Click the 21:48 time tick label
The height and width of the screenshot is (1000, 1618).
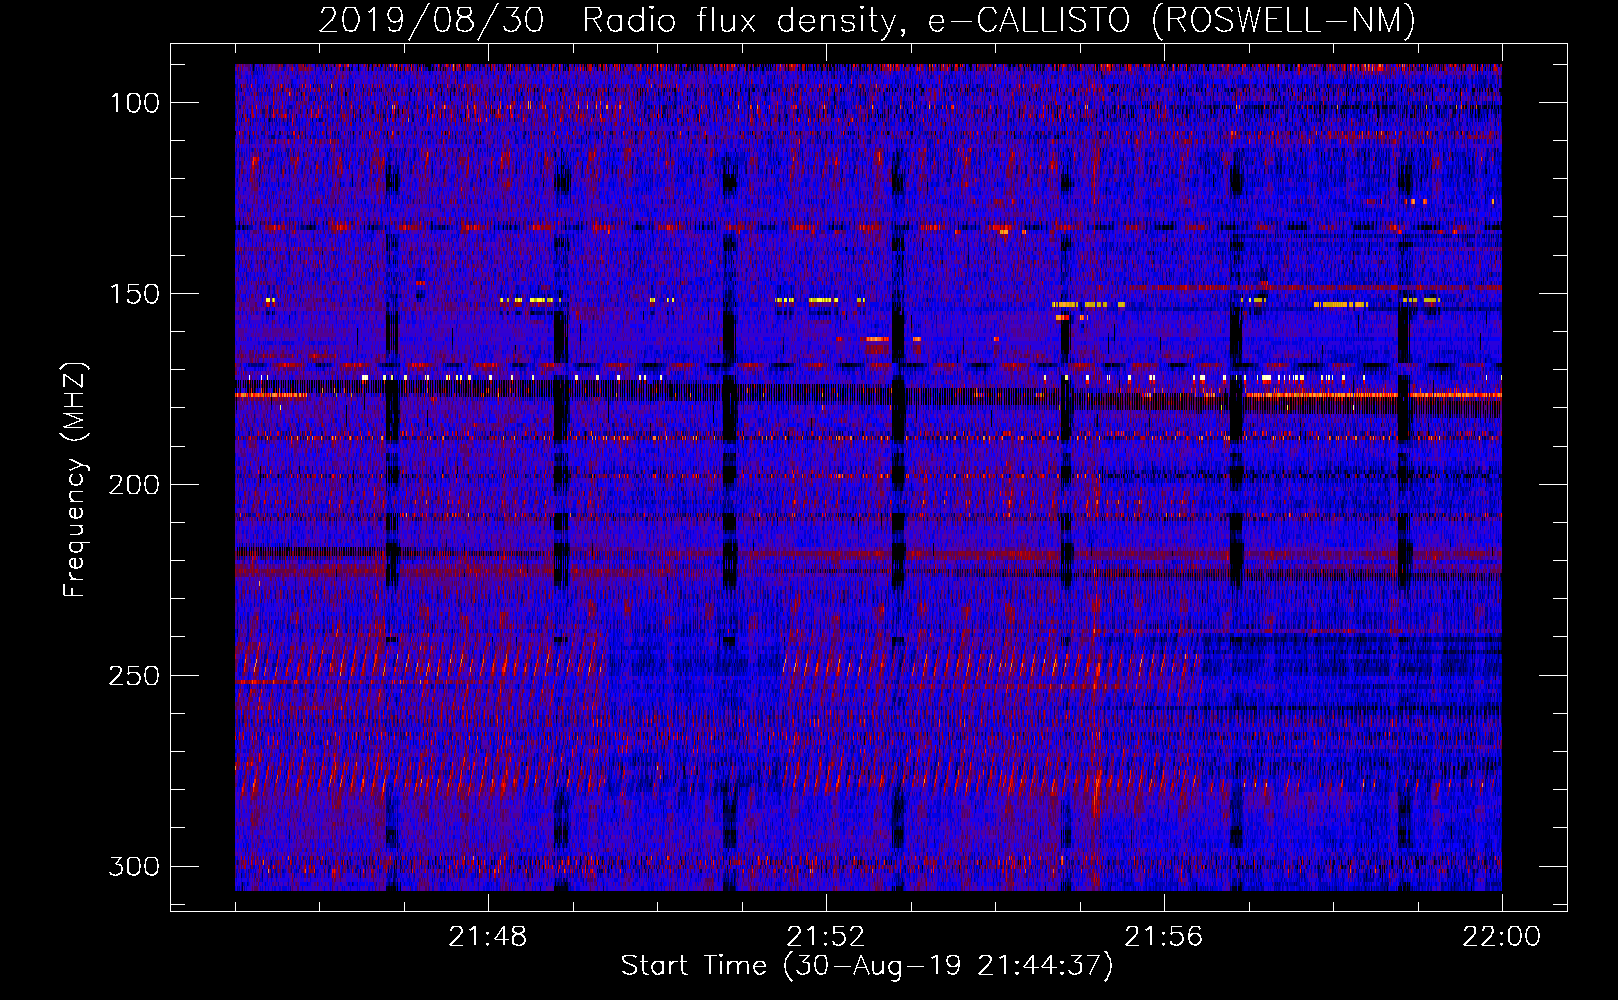(488, 937)
